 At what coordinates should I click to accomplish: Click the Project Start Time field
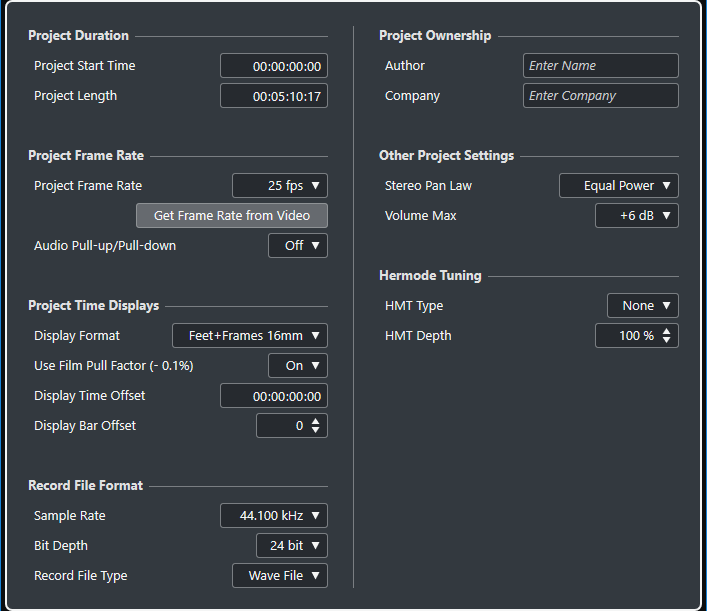click(274, 66)
